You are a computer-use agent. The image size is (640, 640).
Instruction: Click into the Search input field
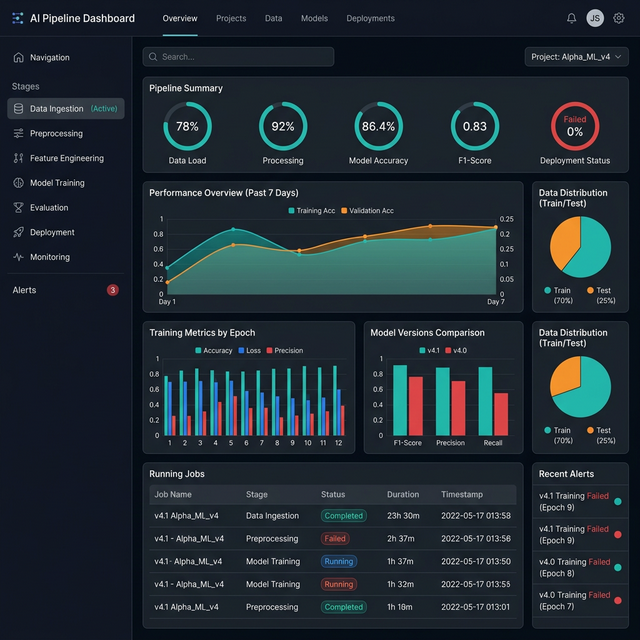238,57
